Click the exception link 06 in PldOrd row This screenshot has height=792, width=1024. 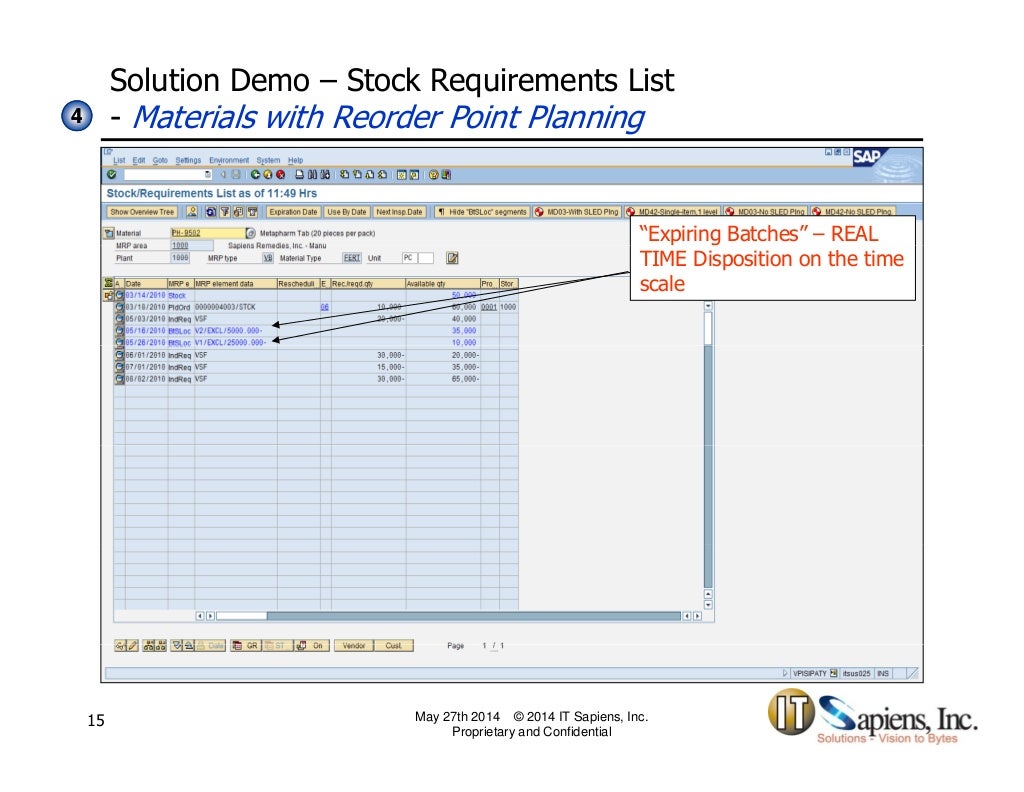[325, 307]
